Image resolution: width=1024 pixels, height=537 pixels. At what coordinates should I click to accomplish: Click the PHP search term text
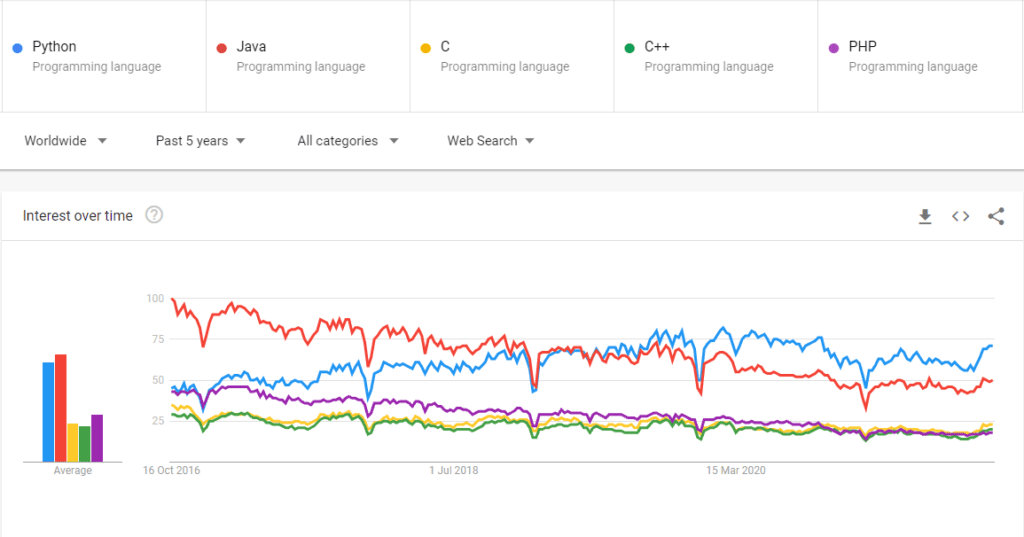[x=862, y=46]
